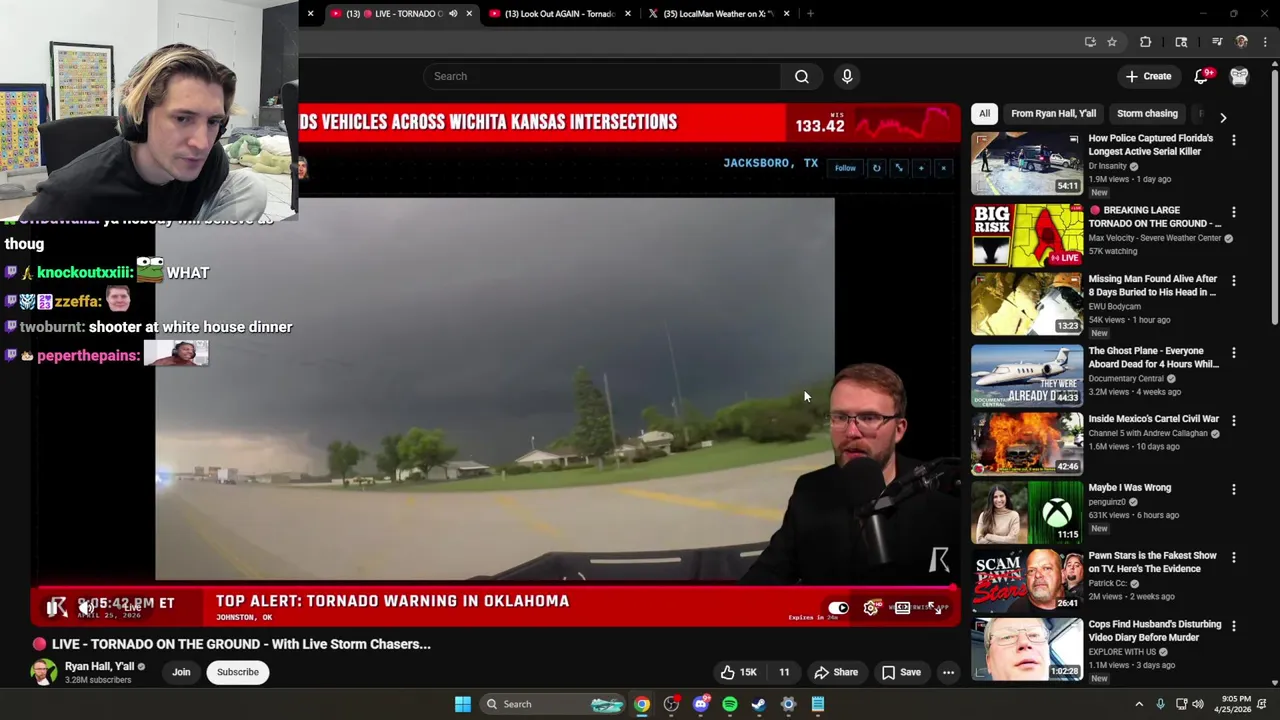Open Inside Mexico's Cartel Civil War title

[x=1153, y=419]
